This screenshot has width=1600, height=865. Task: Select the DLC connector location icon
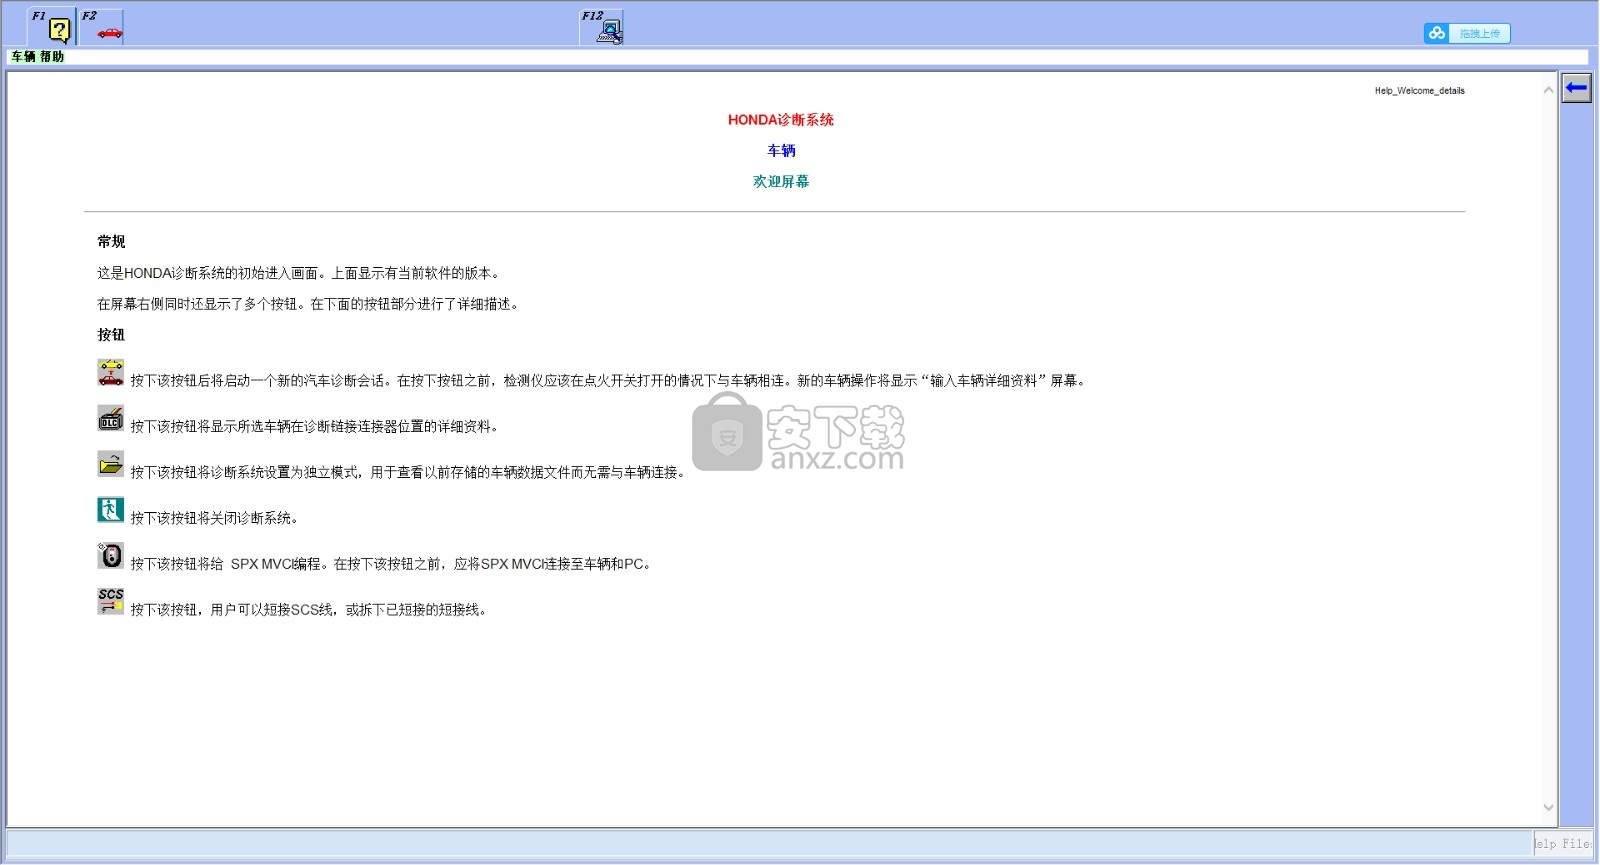pos(111,419)
